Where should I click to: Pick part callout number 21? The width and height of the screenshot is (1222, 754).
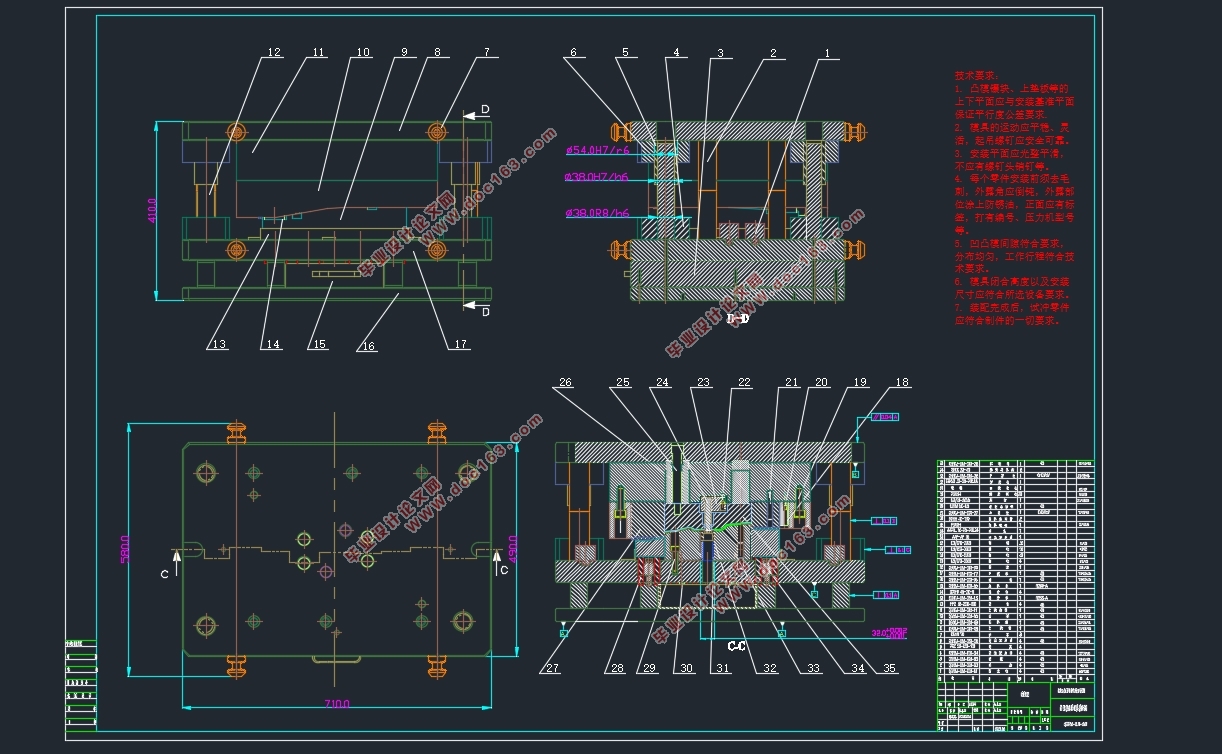click(x=791, y=383)
